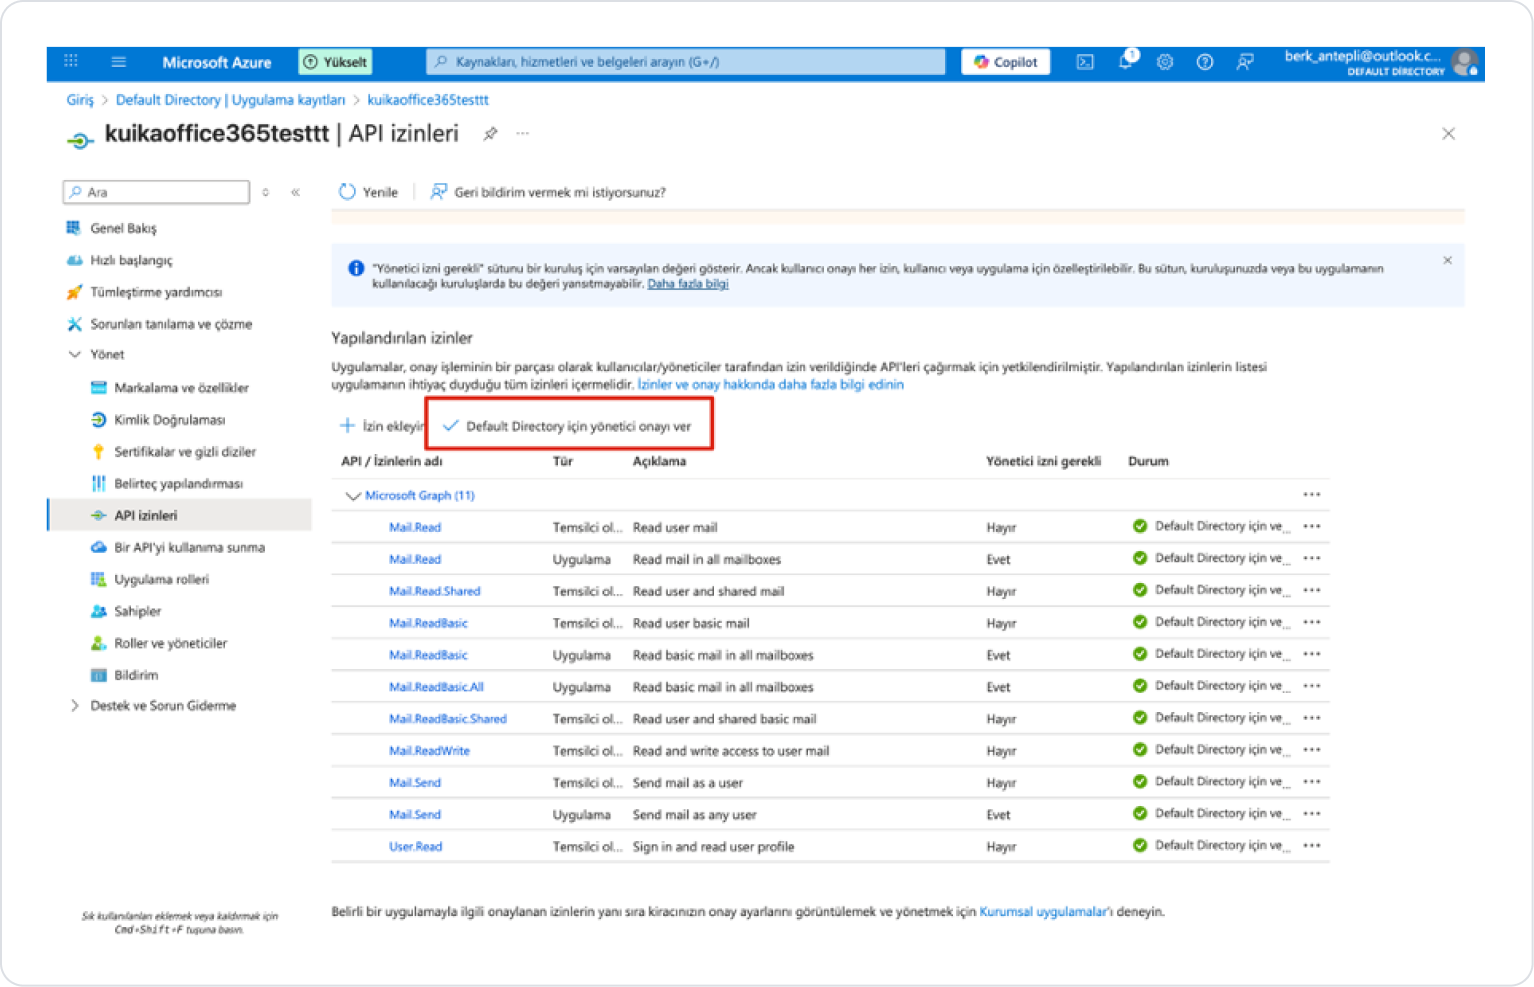Viewport: 1534px width, 987px height.
Task: Collapse the Microsoft Graph (11) group
Action: pos(352,496)
